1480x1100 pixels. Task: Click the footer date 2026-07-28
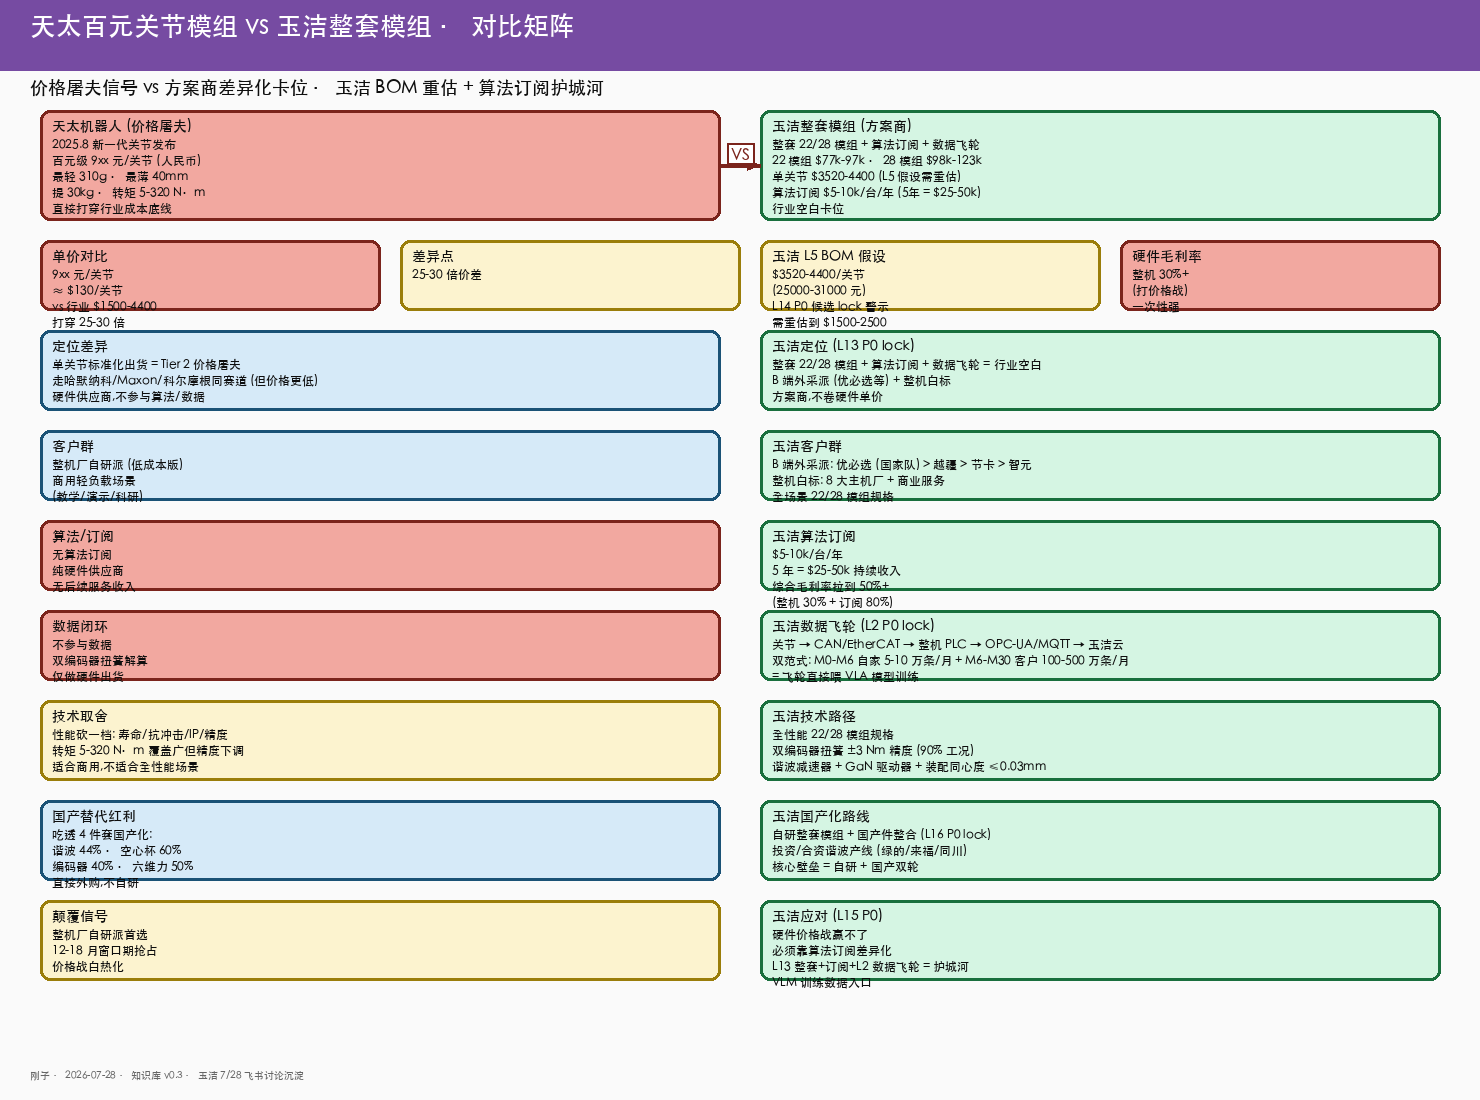point(90,1075)
